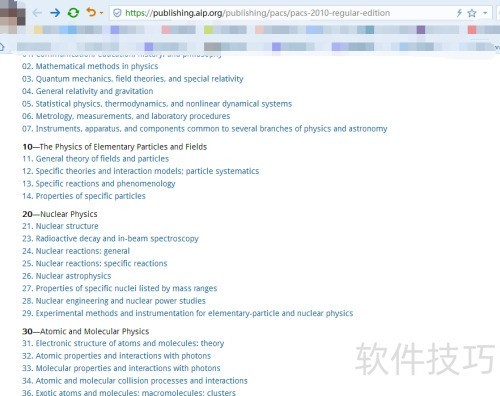Open 21. Nuclear structure
Image resolution: width=500 pixels, height=396 pixels.
click(60, 226)
